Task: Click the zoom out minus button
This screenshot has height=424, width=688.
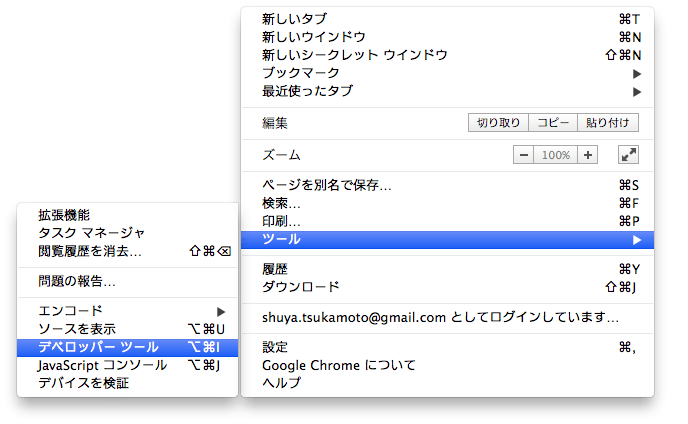Action: pos(525,155)
